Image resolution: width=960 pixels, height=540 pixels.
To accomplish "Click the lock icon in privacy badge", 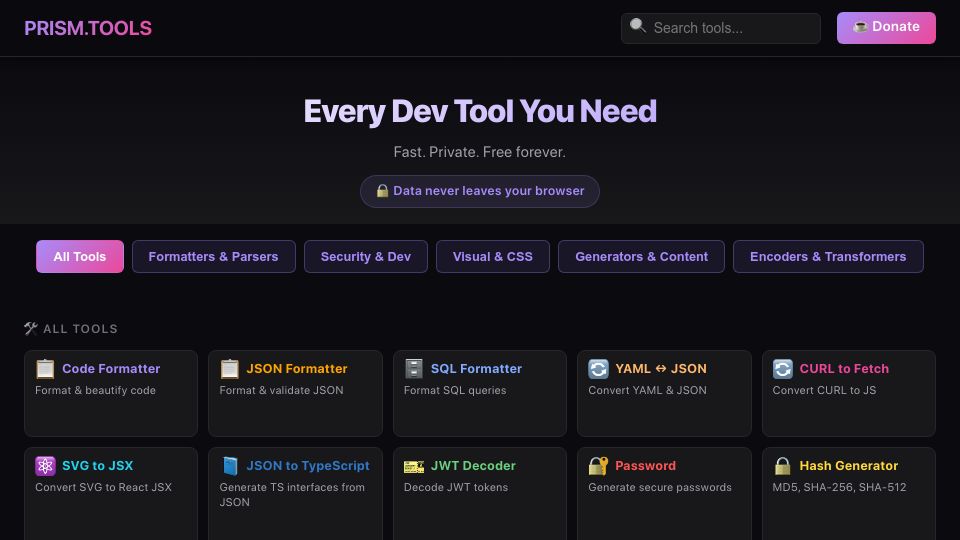I will coord(382,190).
